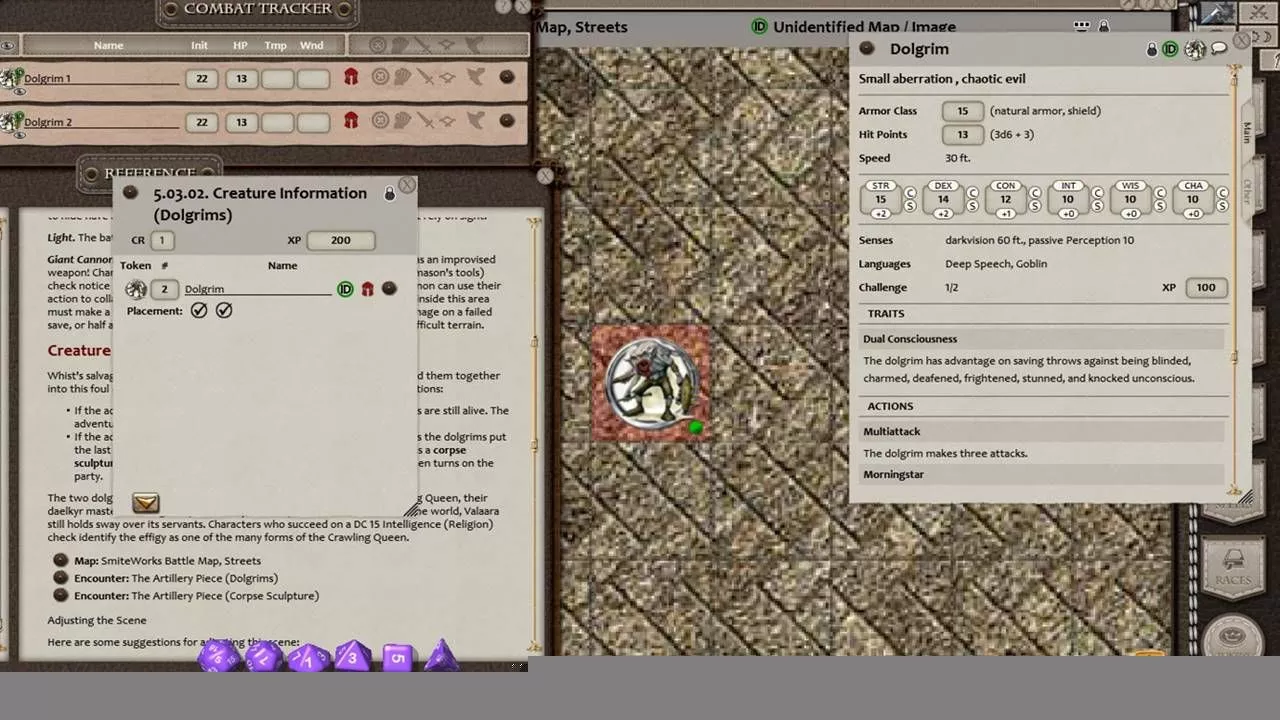This screenshot has height=720, width=1280.
Task: Click the Armor Class value field
Action: [x=963, y=111]
